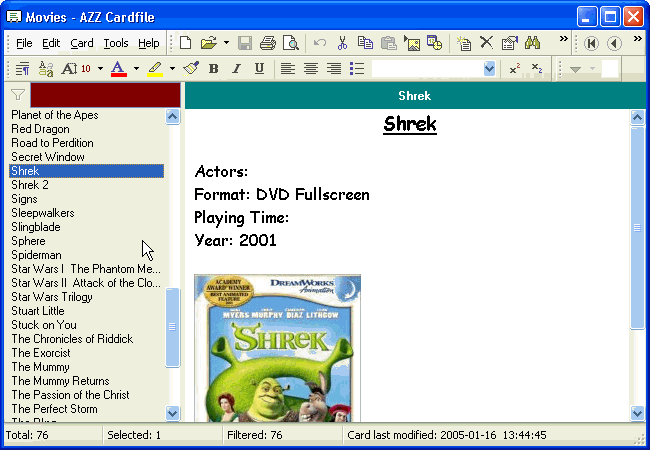Screen dimensions: 650x450
Task: Select the Star Wars Trilogy card
Action: click(86, 297)
